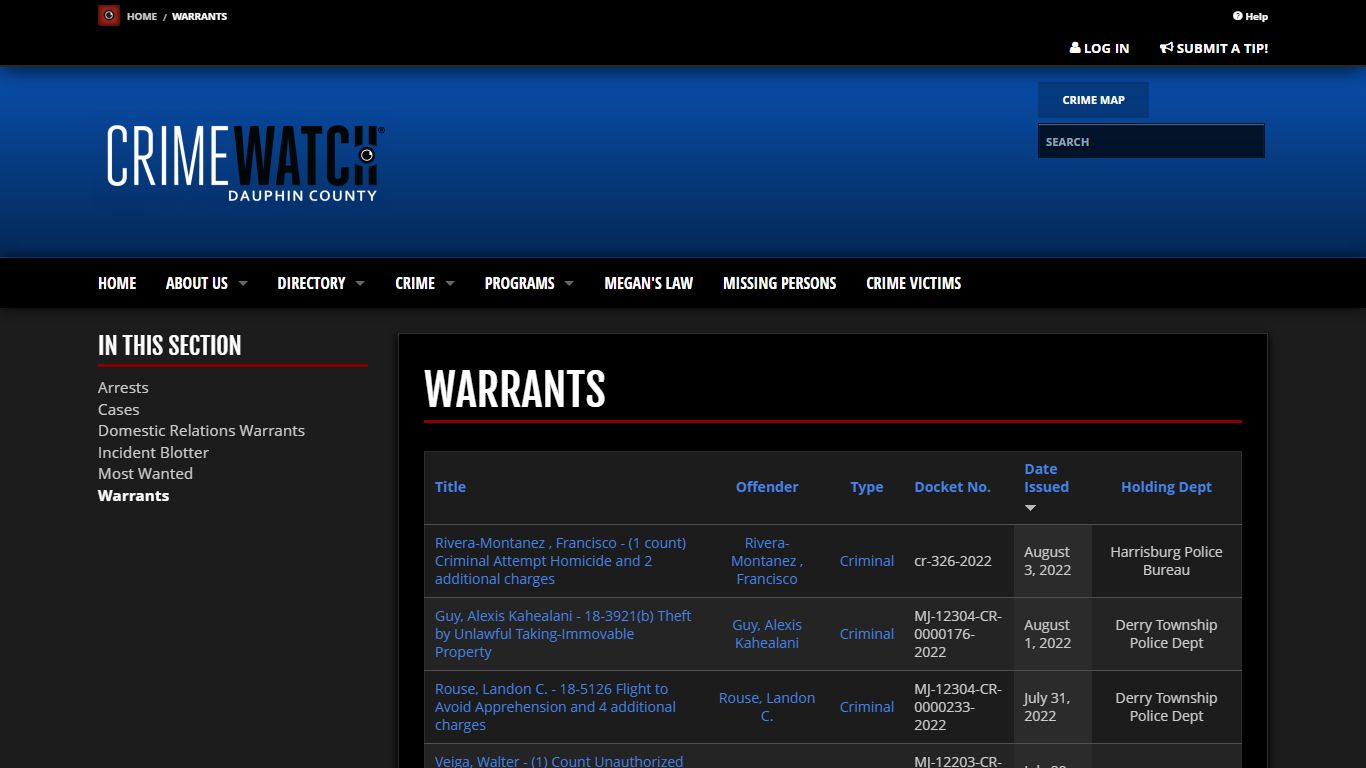The height and width of the screenshot is (768, 1366).
Task: Select docket MJ-12304-CR-0000233-2022
Action: (958, 707)
